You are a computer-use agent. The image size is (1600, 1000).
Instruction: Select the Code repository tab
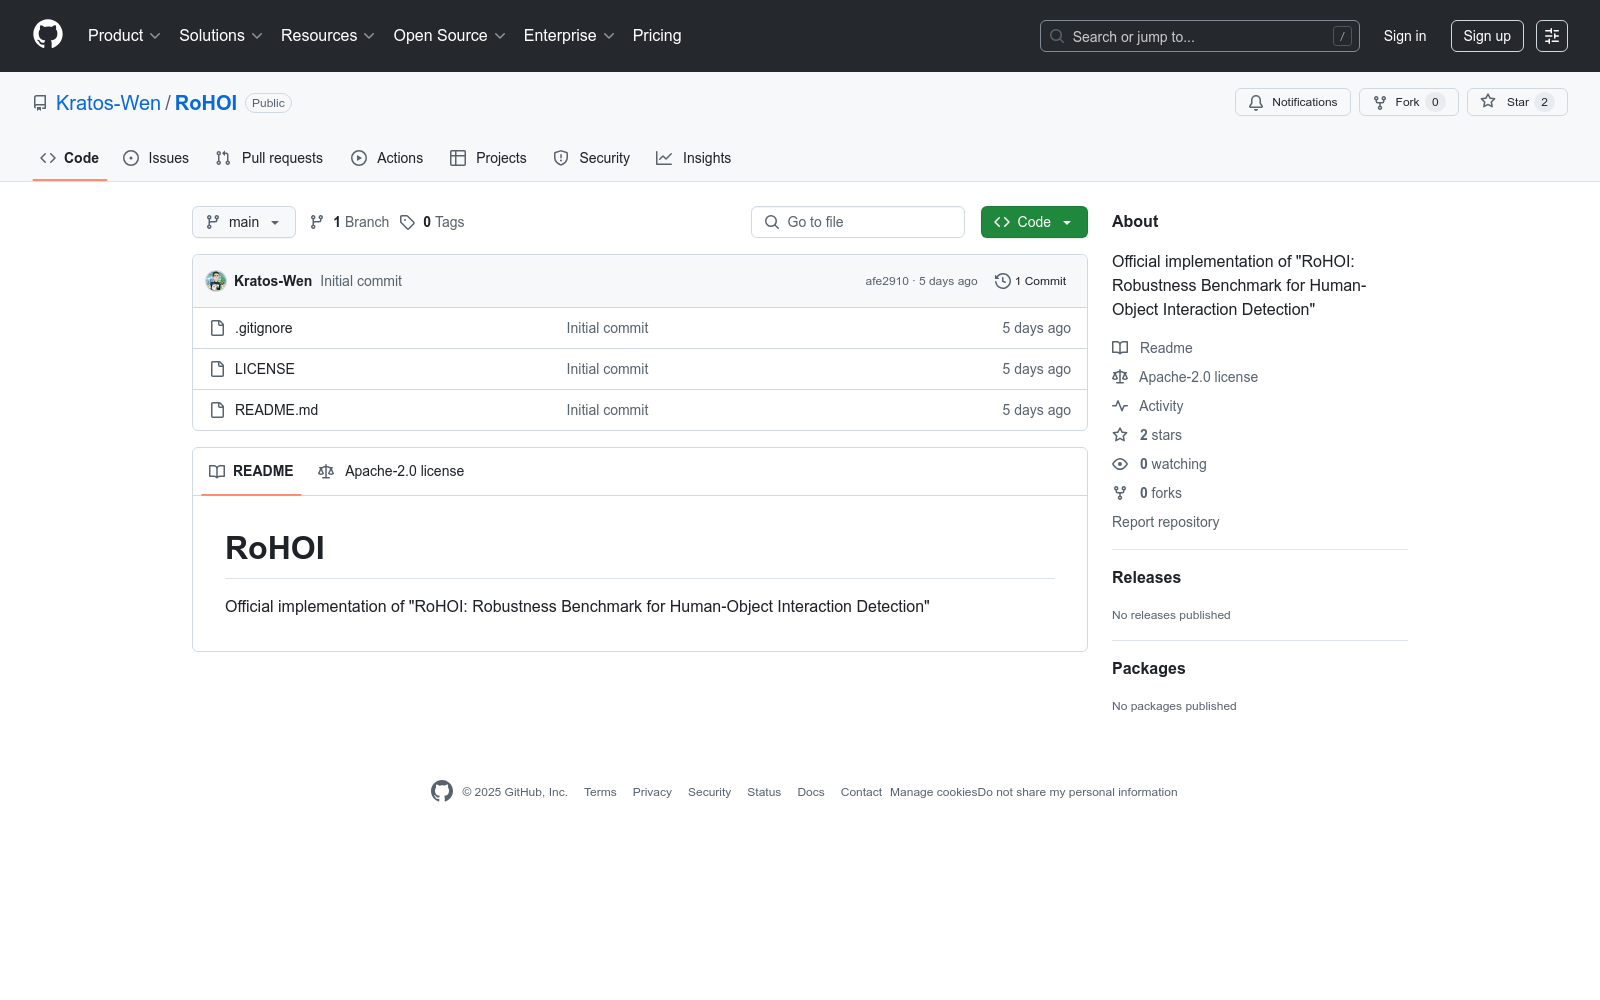(70, 158)
